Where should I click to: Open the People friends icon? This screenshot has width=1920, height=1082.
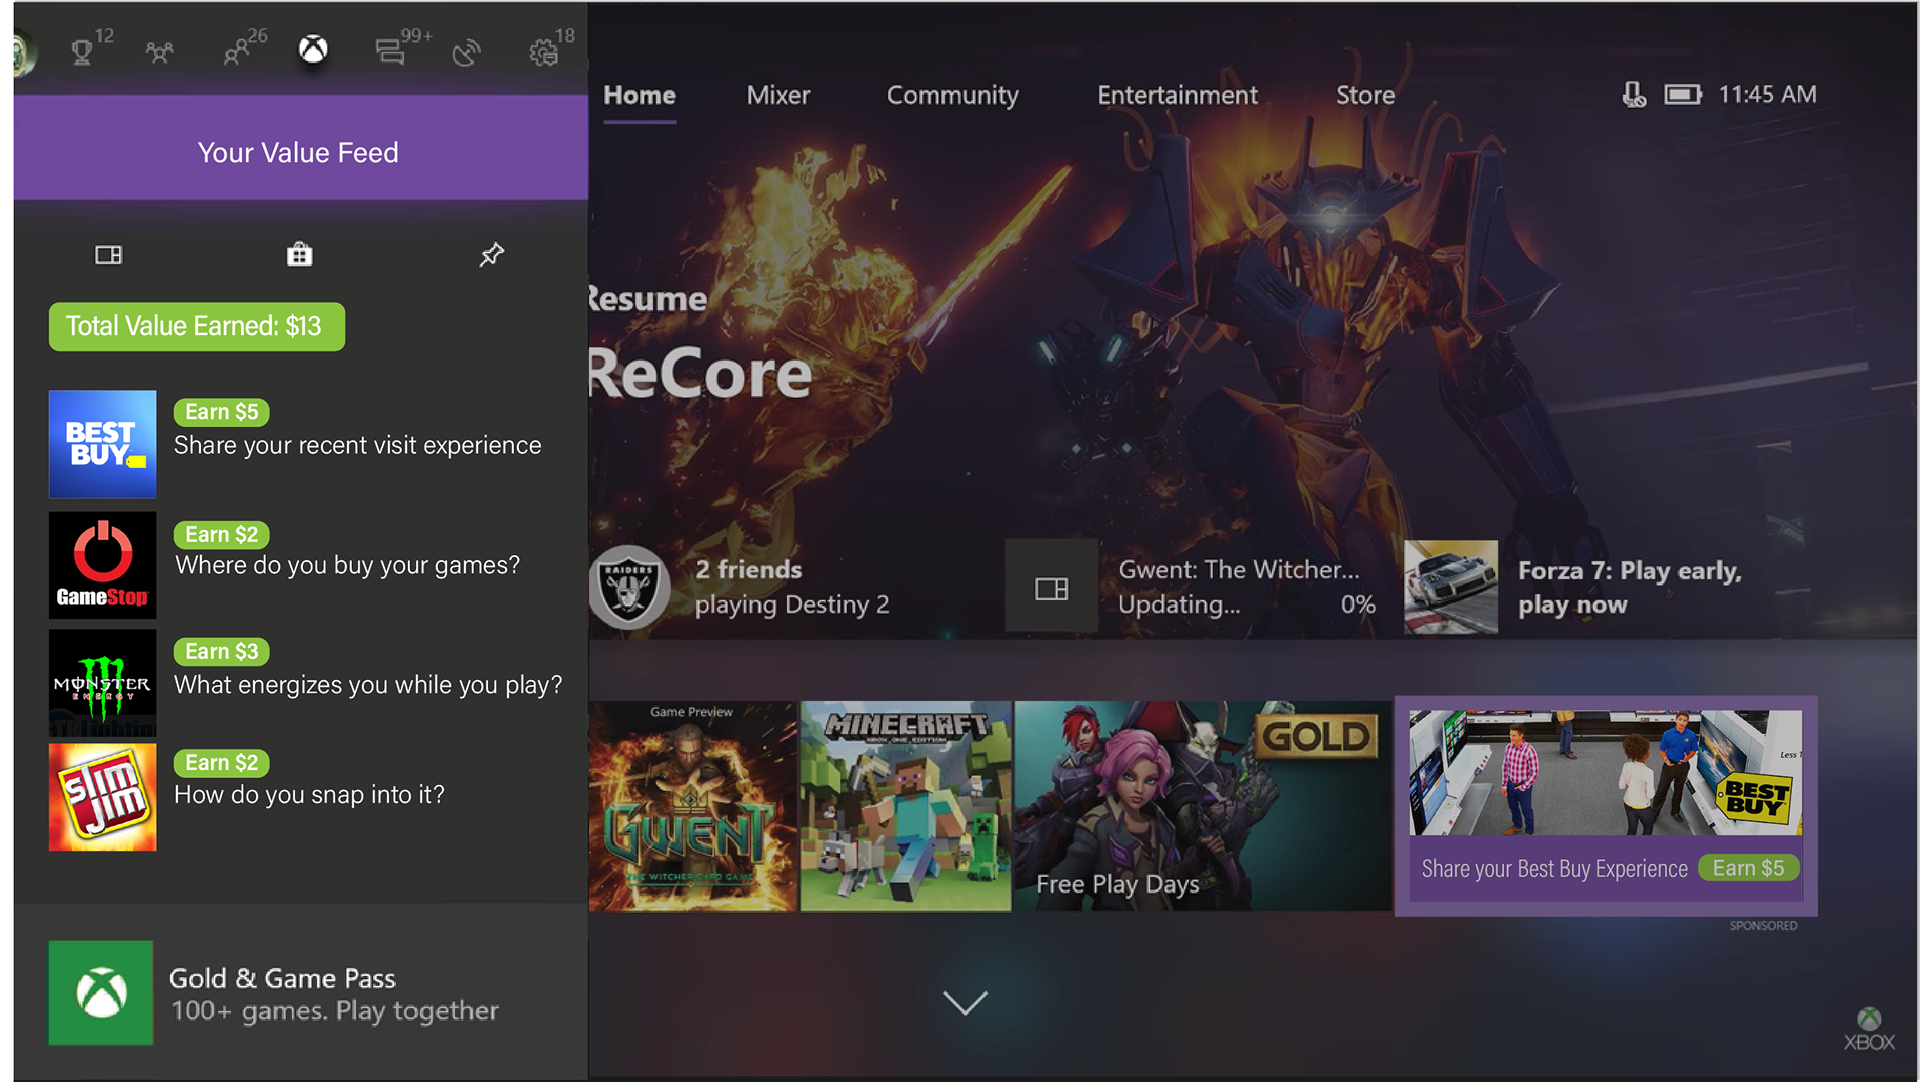[x=237, y=52]
